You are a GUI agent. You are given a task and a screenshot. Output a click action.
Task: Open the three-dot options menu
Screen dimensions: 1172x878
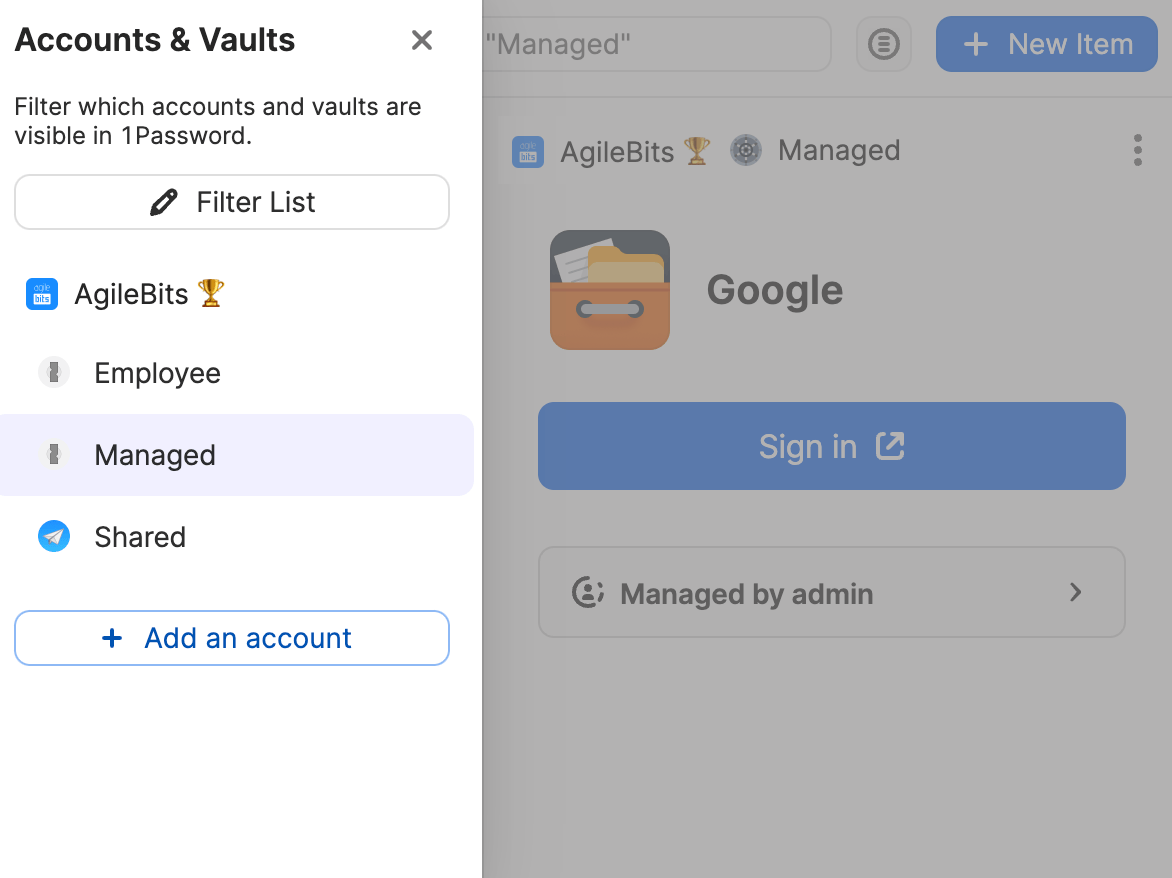point(1137,150)
